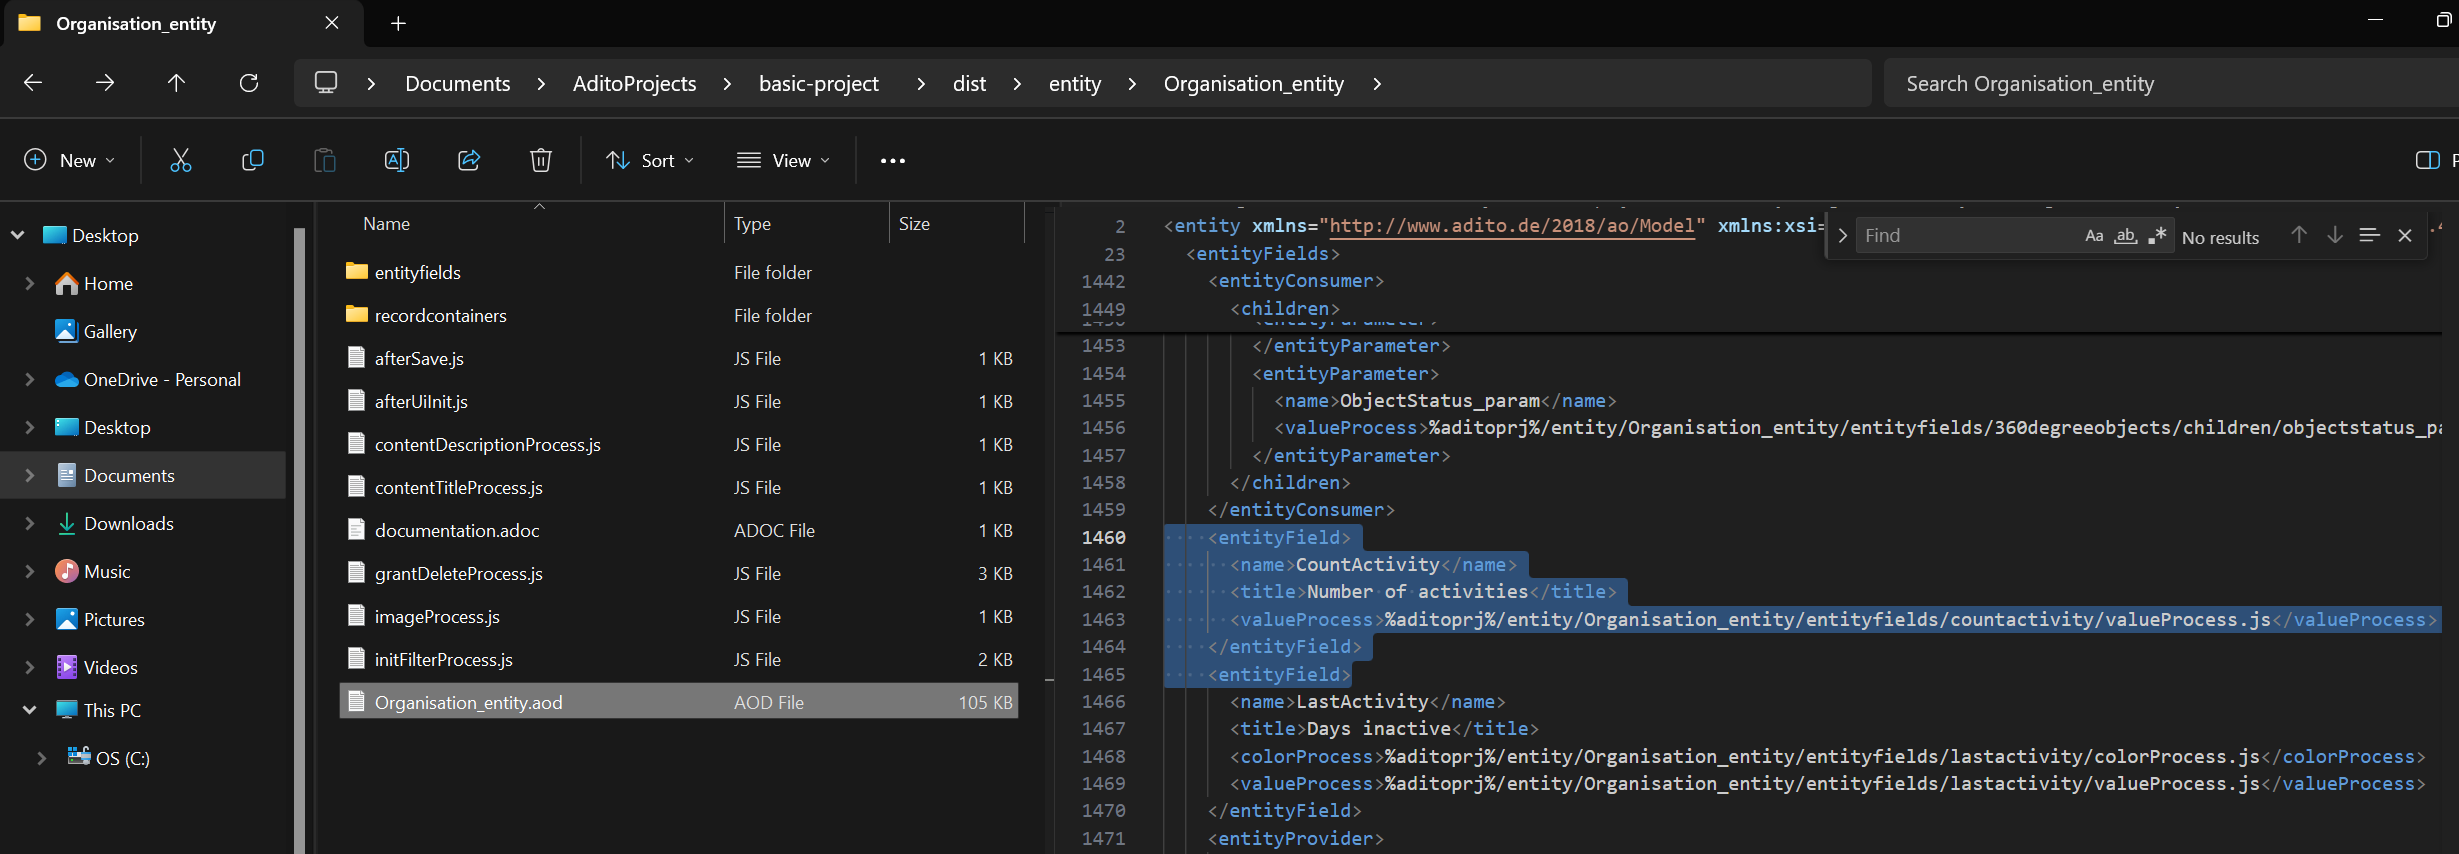Select Music in navigation pane
Viewport: 2459px width, 854px height.
tap(107, 571)
